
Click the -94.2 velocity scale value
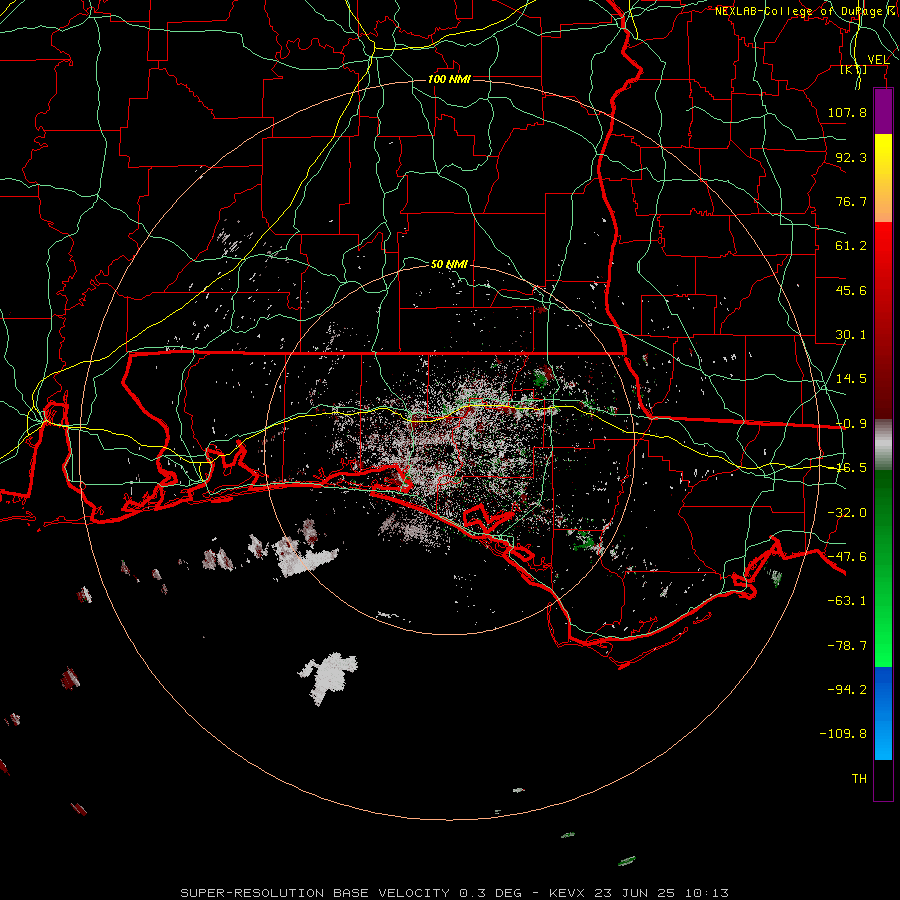coord(847,689)
